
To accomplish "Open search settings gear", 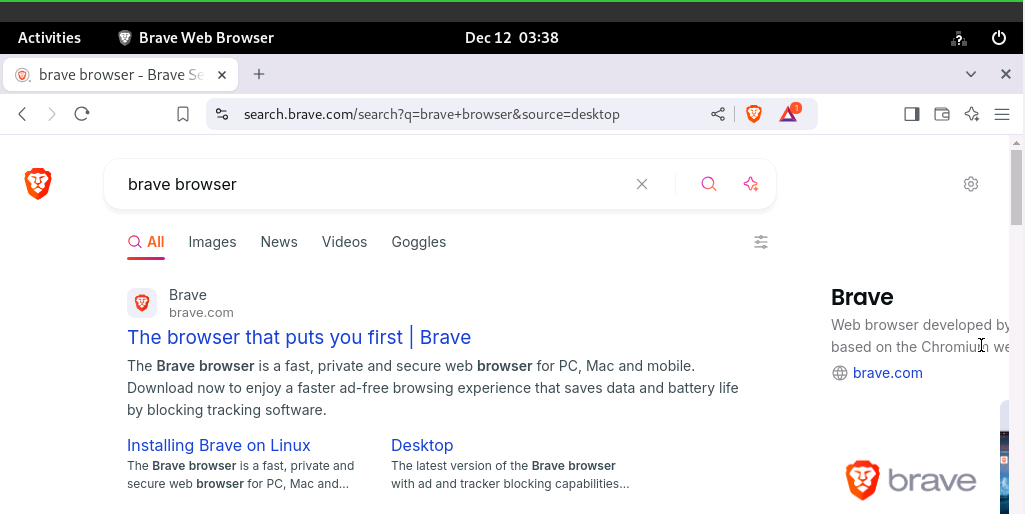I will (x=971, y=184).
